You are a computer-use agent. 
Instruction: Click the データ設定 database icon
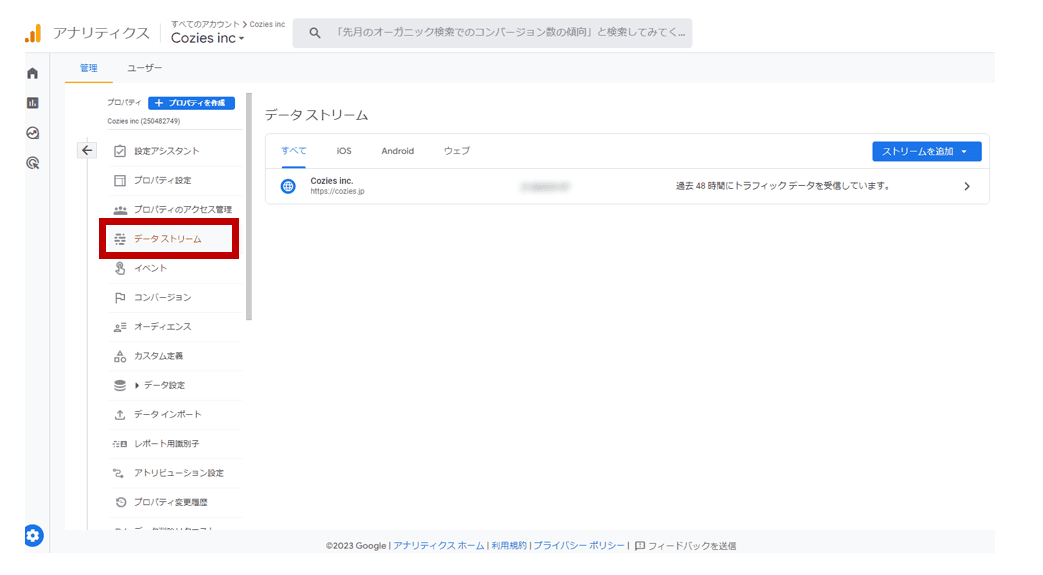point(120,385)
